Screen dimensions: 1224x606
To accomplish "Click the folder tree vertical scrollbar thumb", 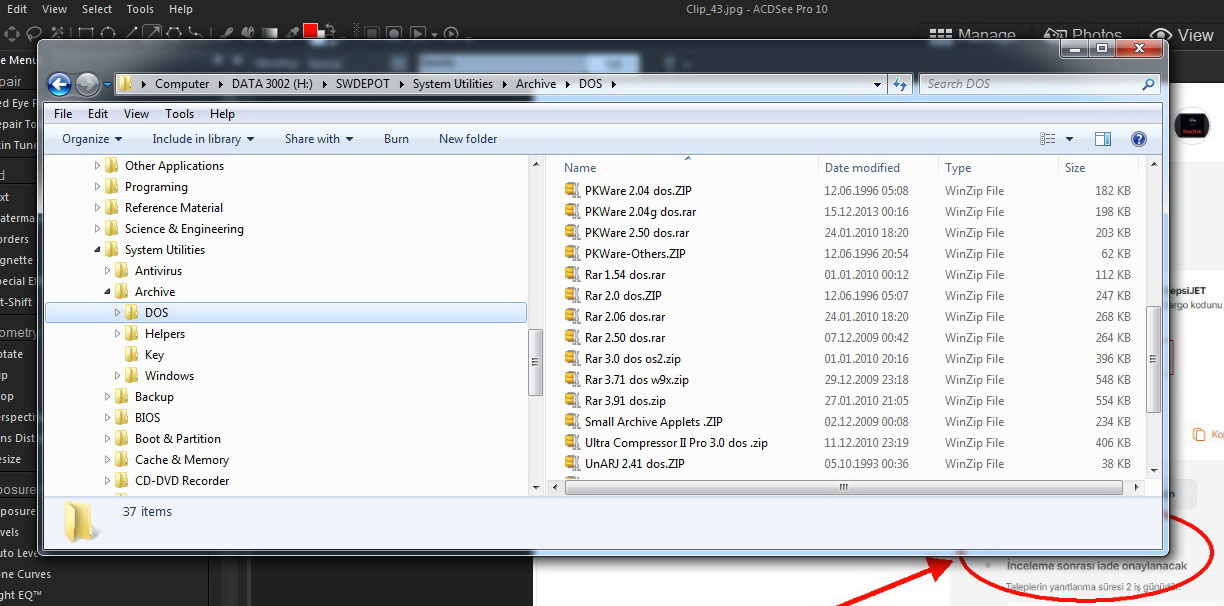I will pos(536,363).
